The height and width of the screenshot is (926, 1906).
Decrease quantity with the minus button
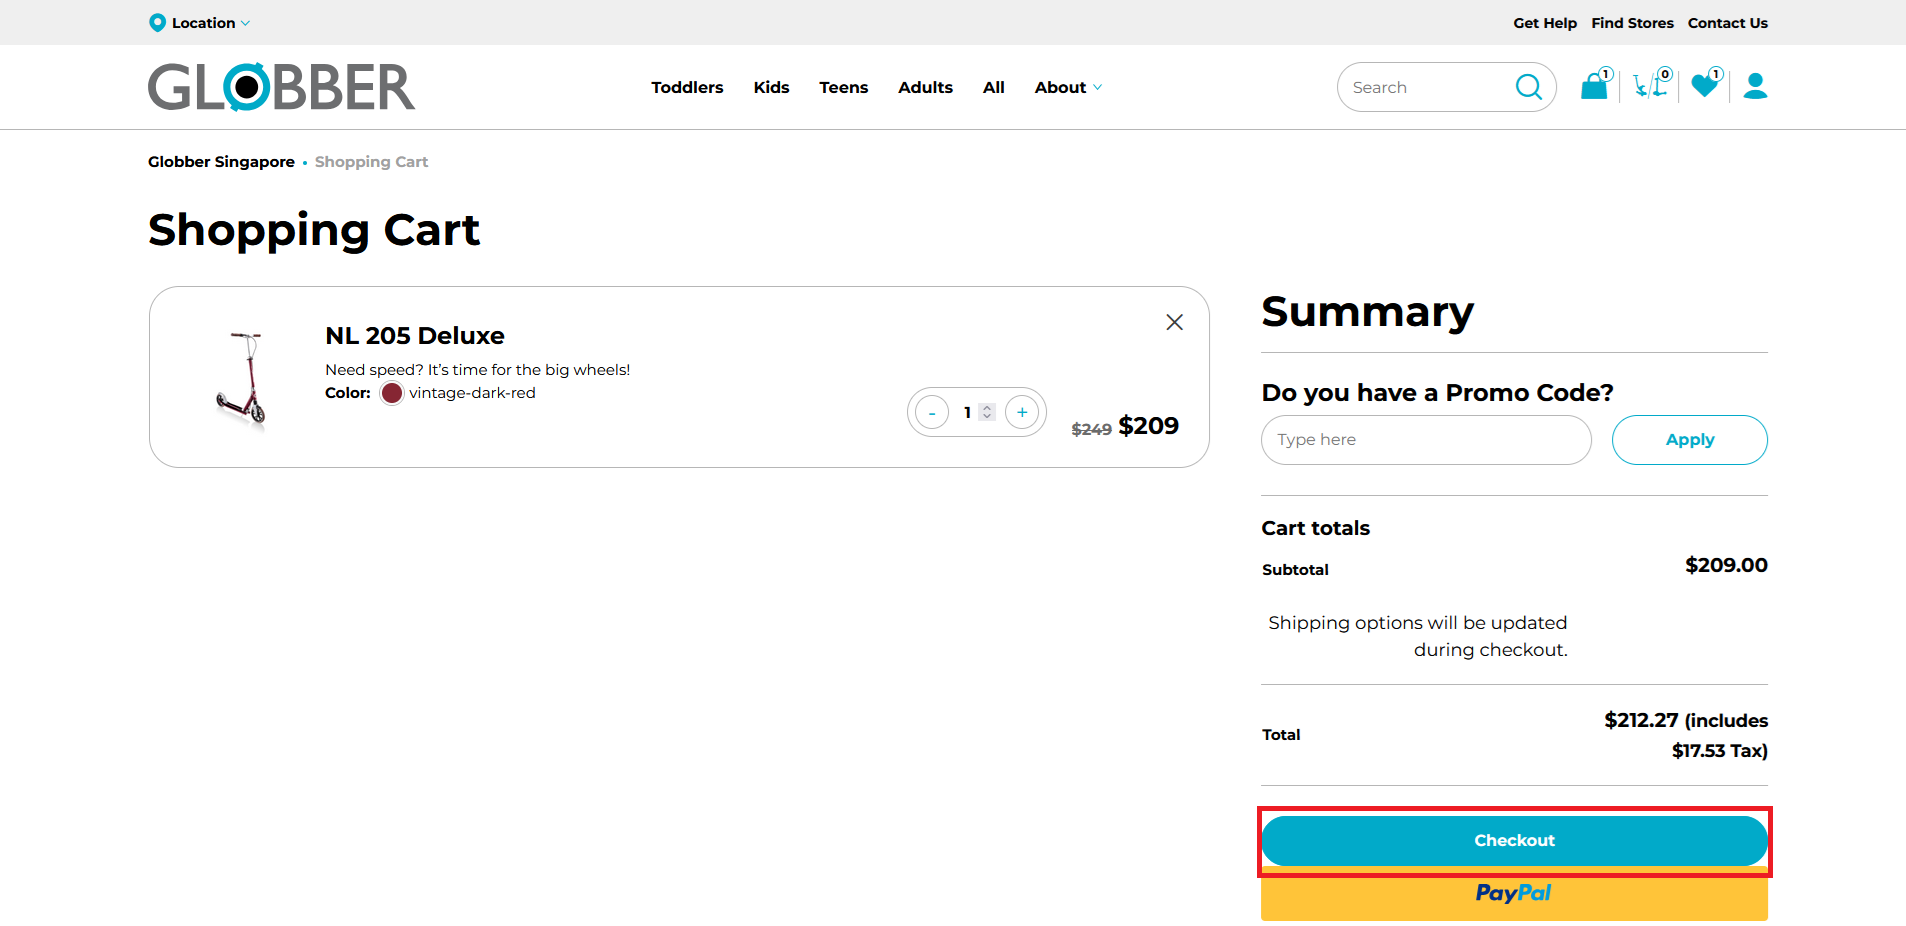(932, 412)
